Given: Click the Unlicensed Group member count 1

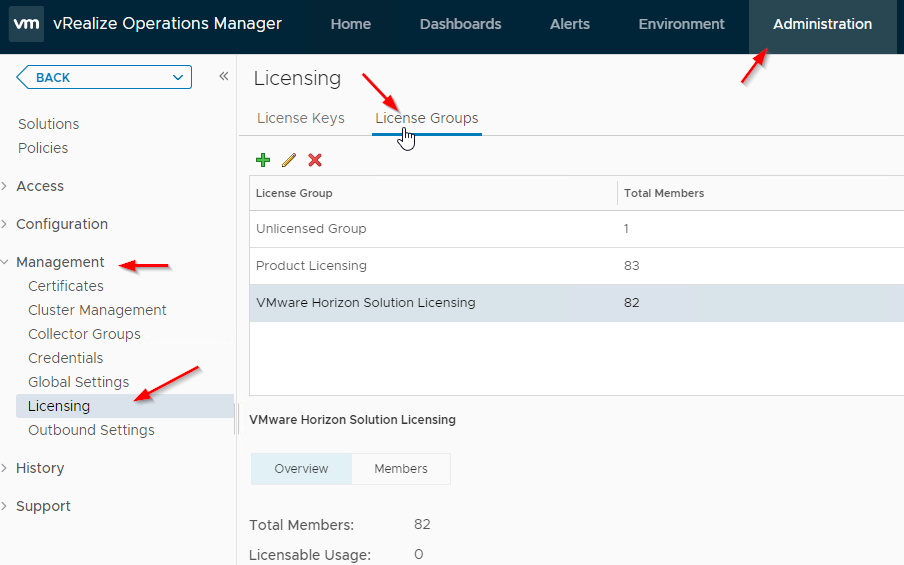Looking at the screenshot, I should pos(626,229).
